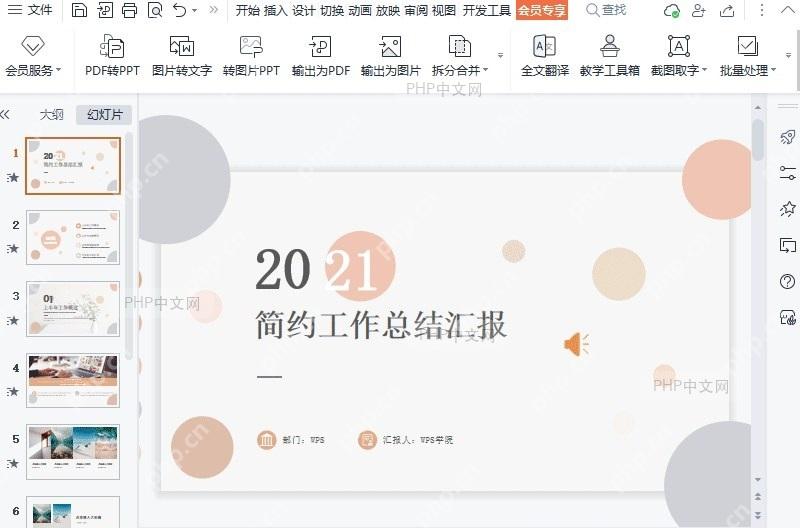
Task: Collapse the ribbon with the up chevron
Action: tap(788, 10)
